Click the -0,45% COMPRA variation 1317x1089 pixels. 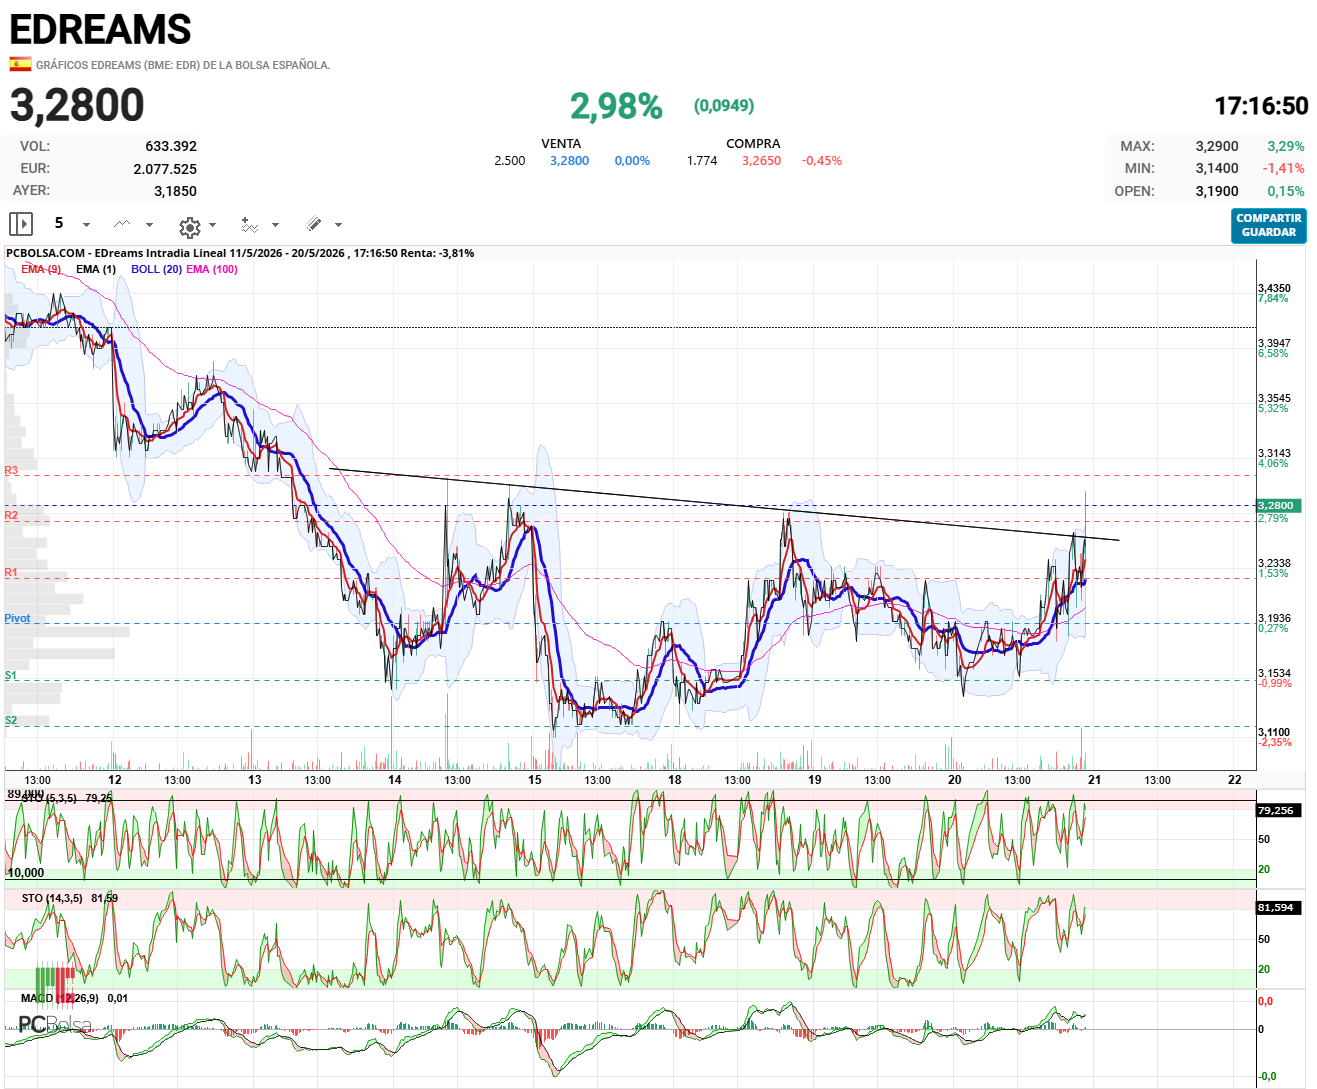tap(822, 161)
